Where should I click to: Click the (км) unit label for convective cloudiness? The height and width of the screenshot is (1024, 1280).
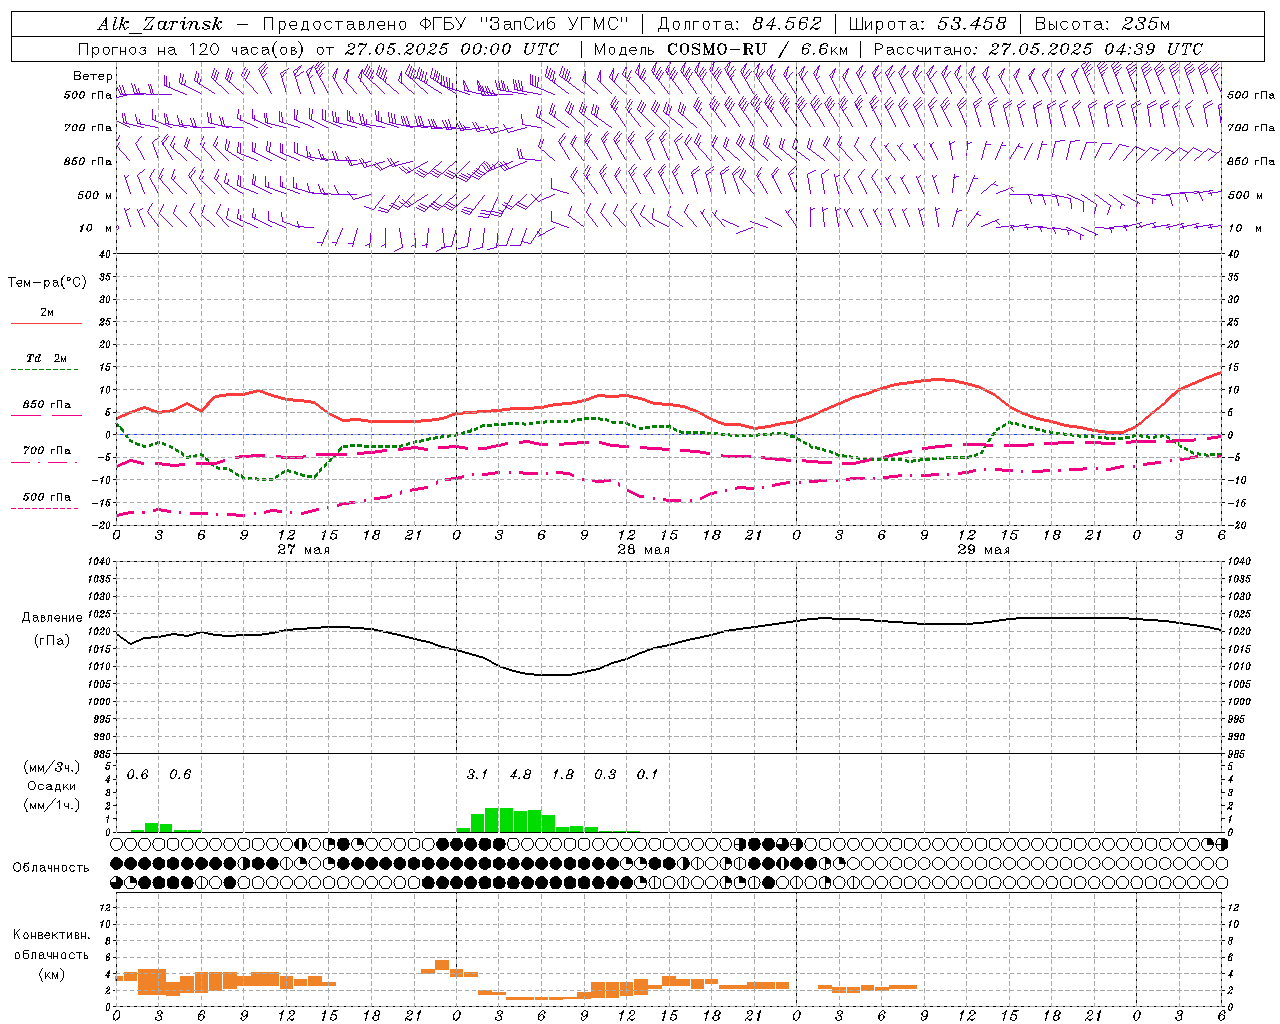52,974
